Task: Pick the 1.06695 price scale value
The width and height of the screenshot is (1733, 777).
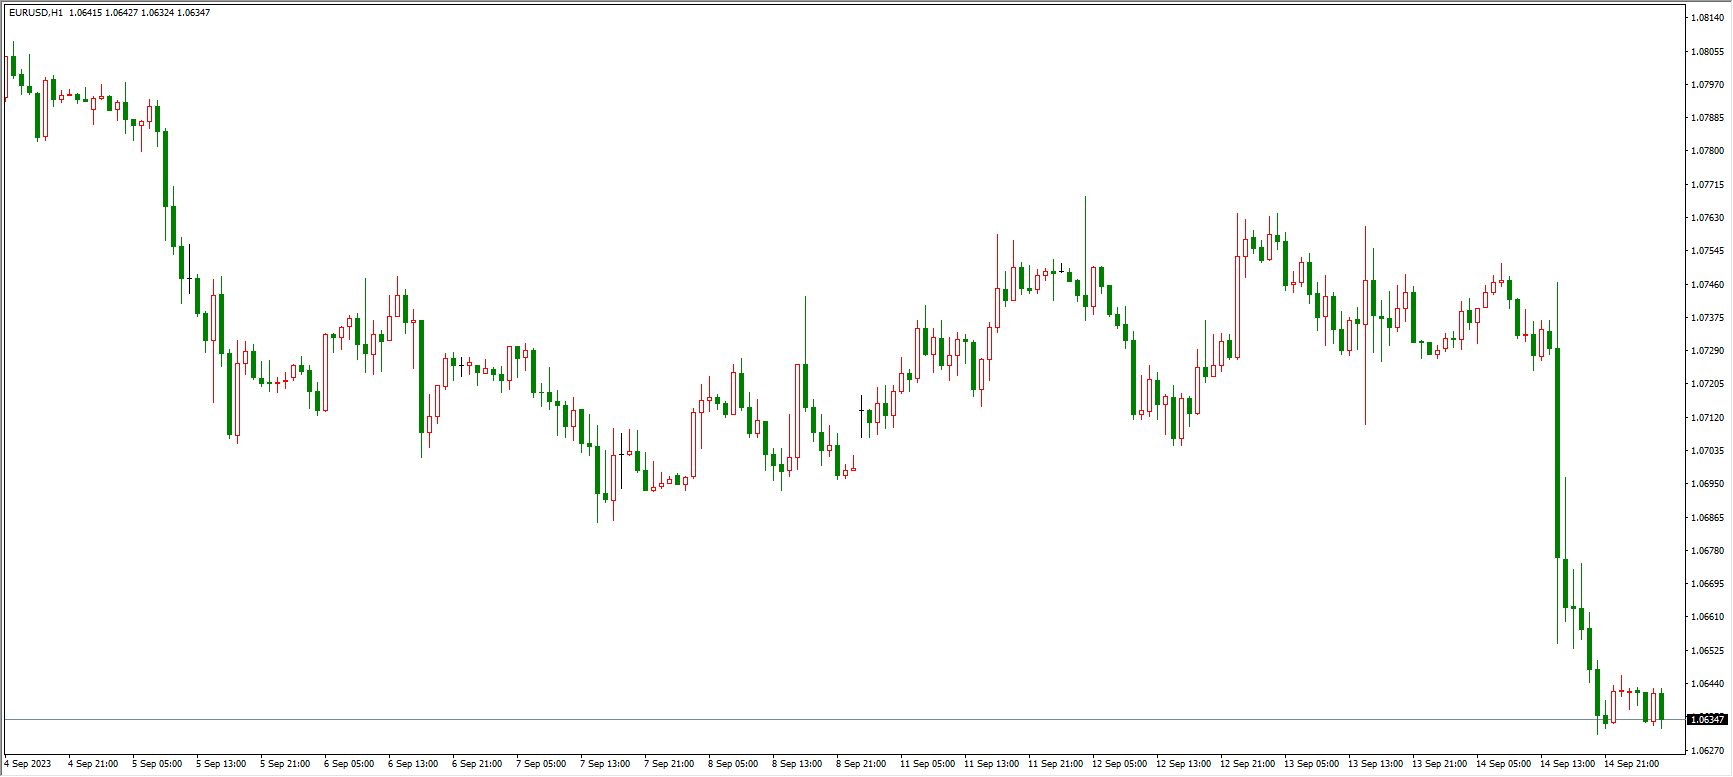Action: (1708, 584)
